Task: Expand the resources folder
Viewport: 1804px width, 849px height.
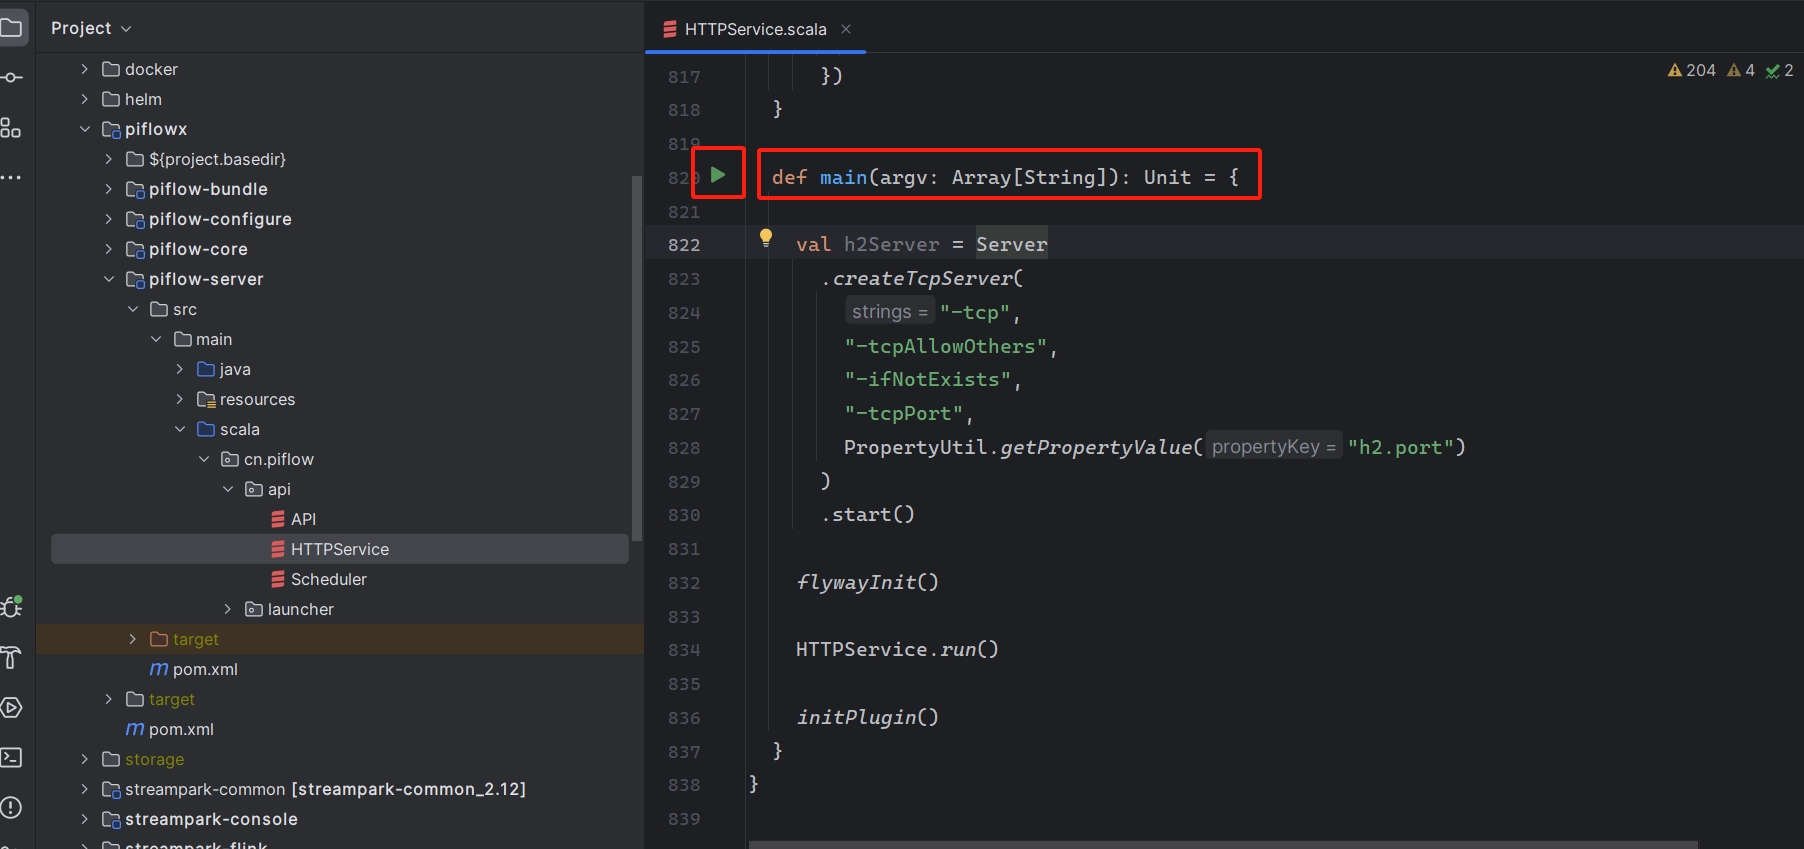Action: click(180, 399)
